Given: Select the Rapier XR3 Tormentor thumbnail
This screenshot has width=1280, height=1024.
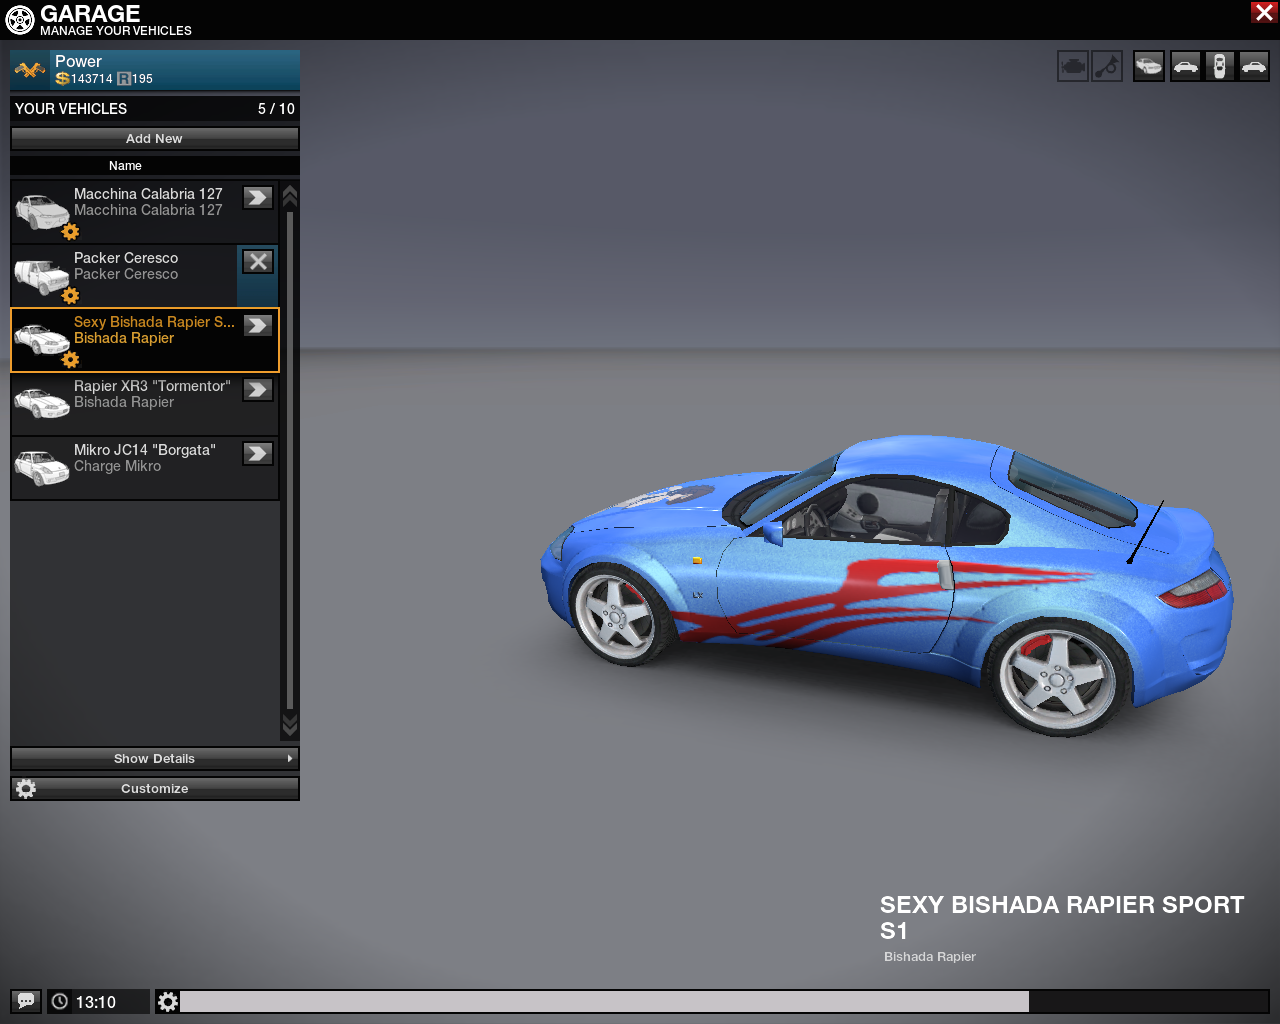Looking at the screenshot, I should click(41, 403).
